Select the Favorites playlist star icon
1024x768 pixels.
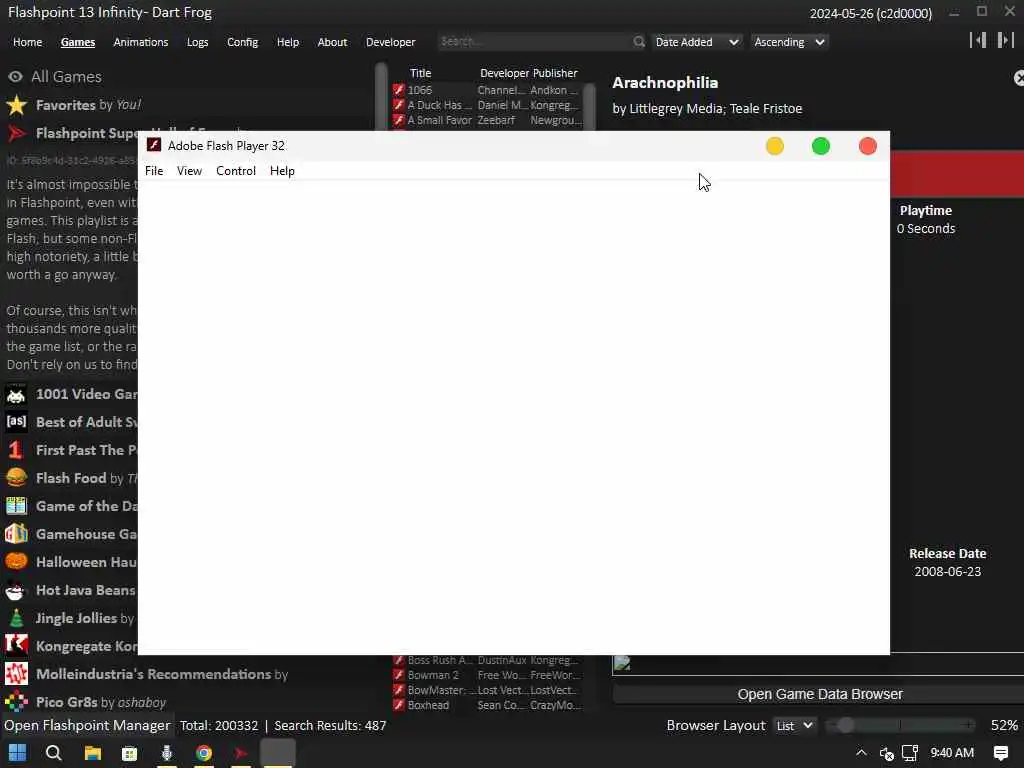(16, 105)
